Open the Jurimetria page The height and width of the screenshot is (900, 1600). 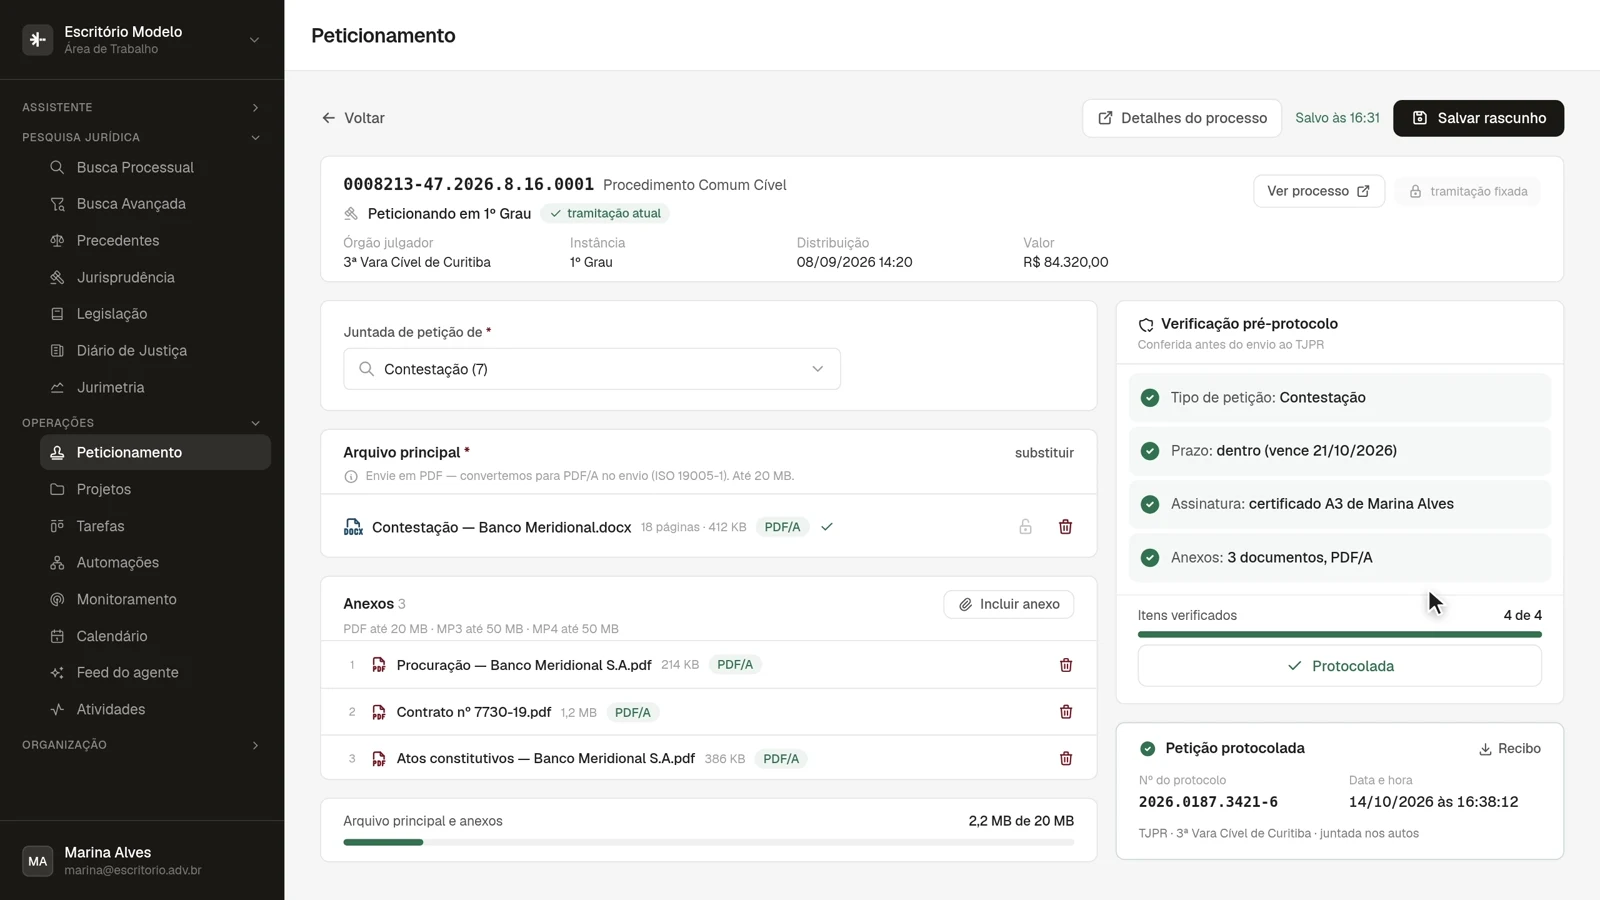(x=155, y=388)
